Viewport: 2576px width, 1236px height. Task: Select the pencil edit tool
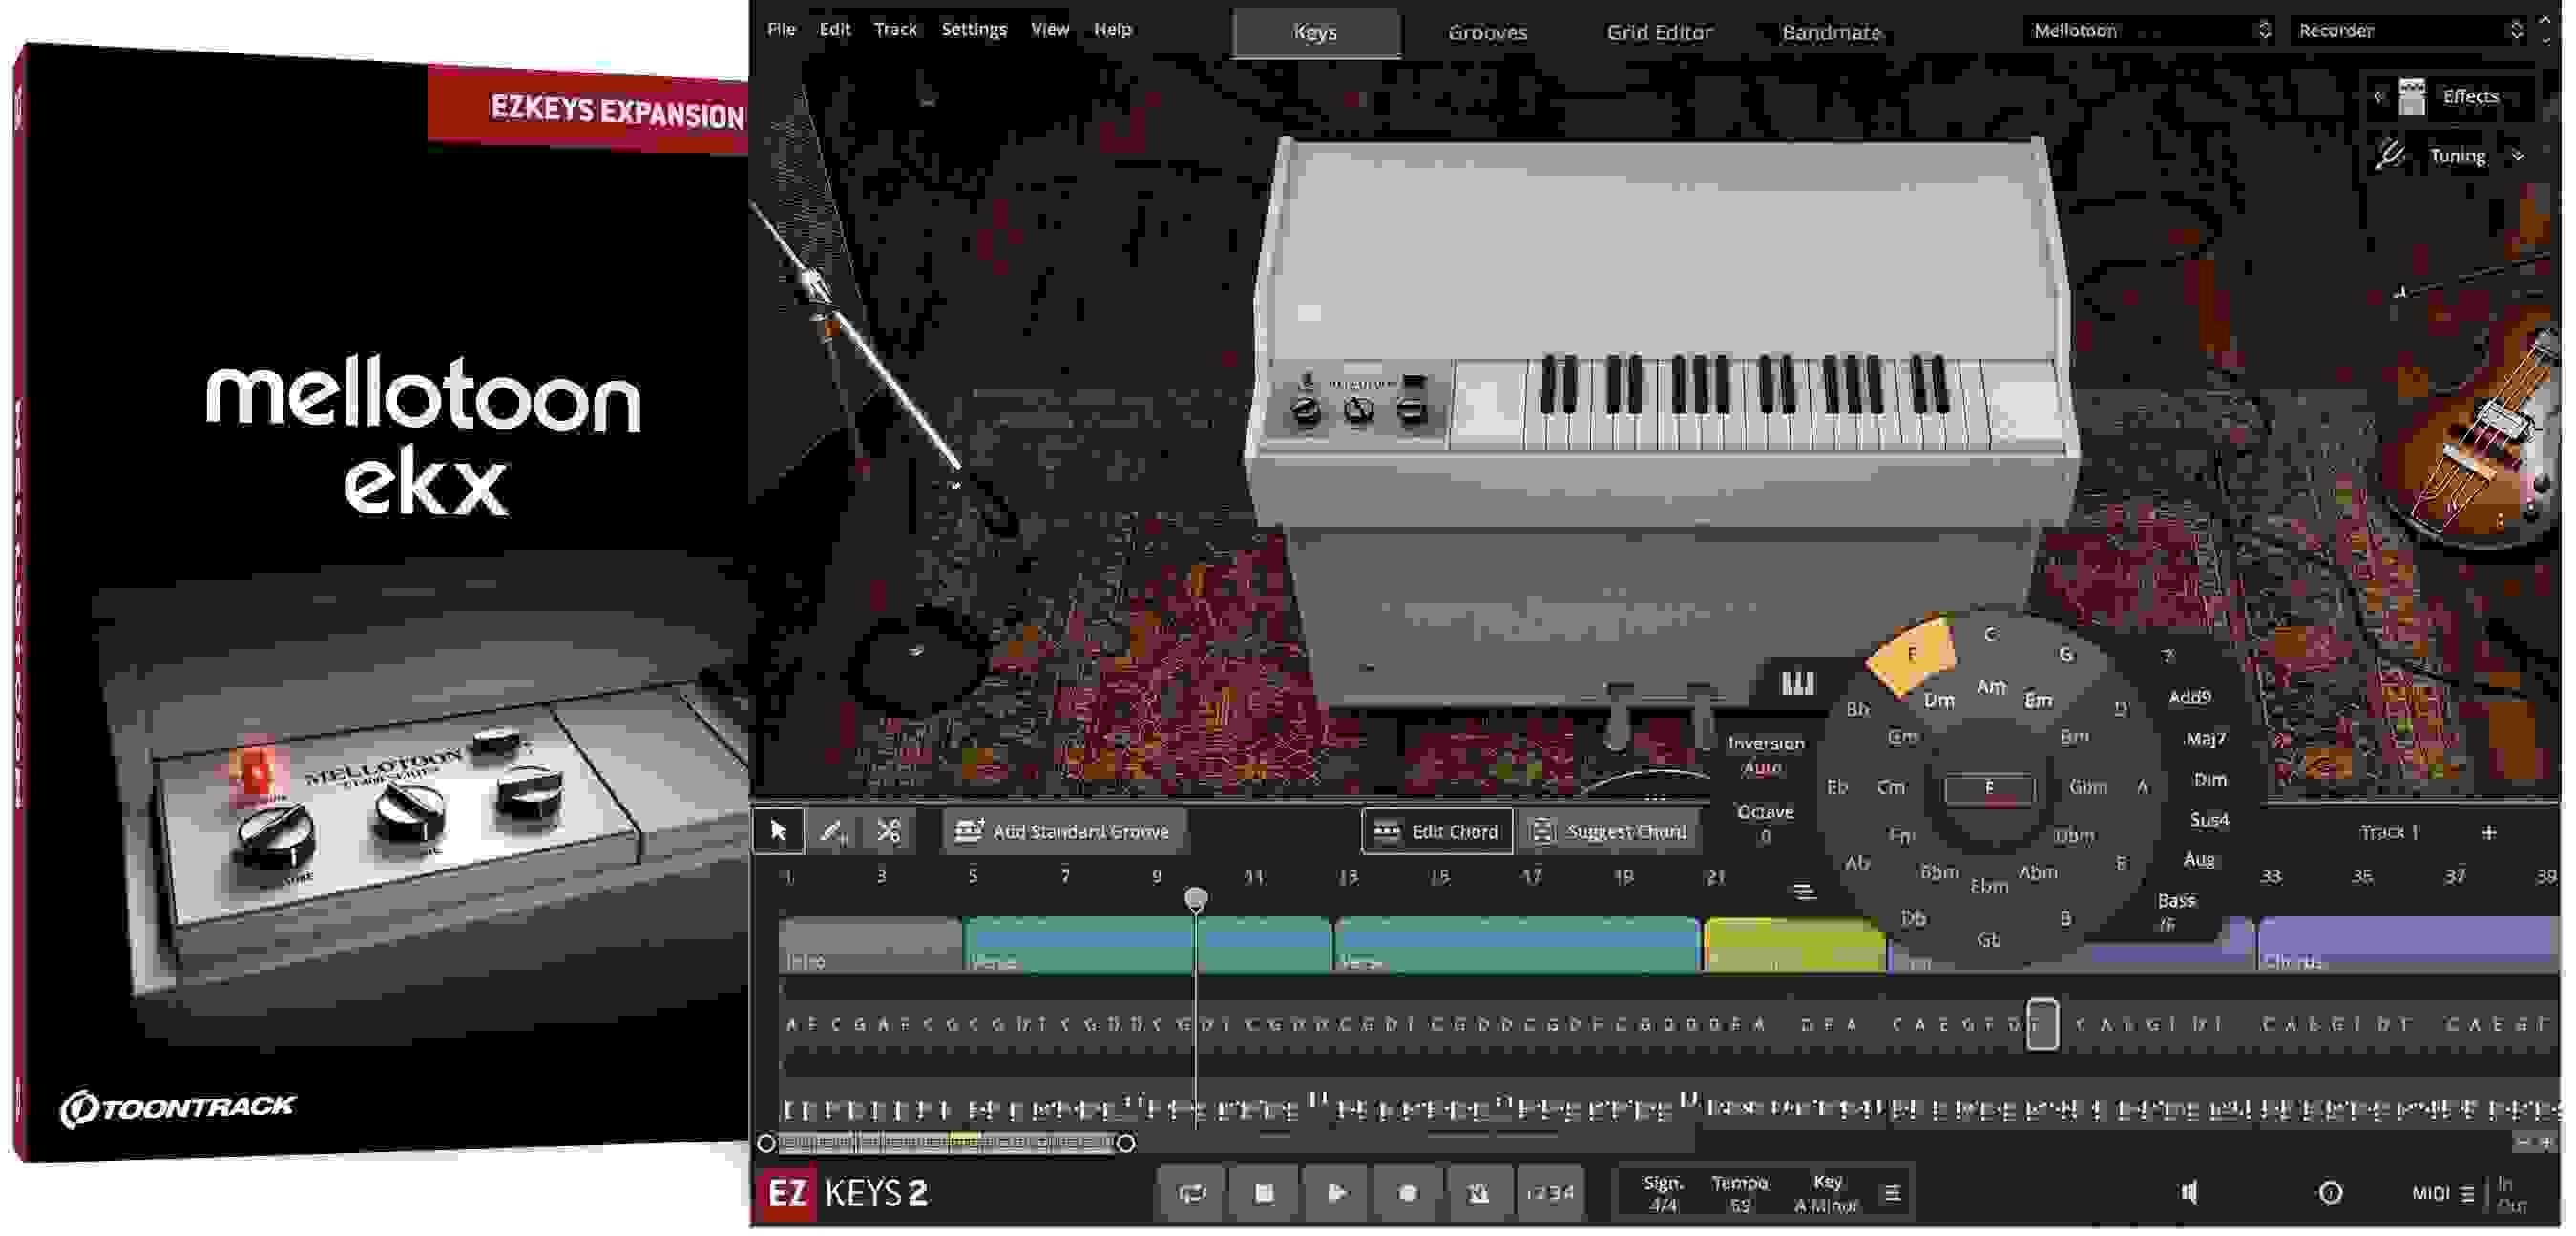click(x=834, y=829)
